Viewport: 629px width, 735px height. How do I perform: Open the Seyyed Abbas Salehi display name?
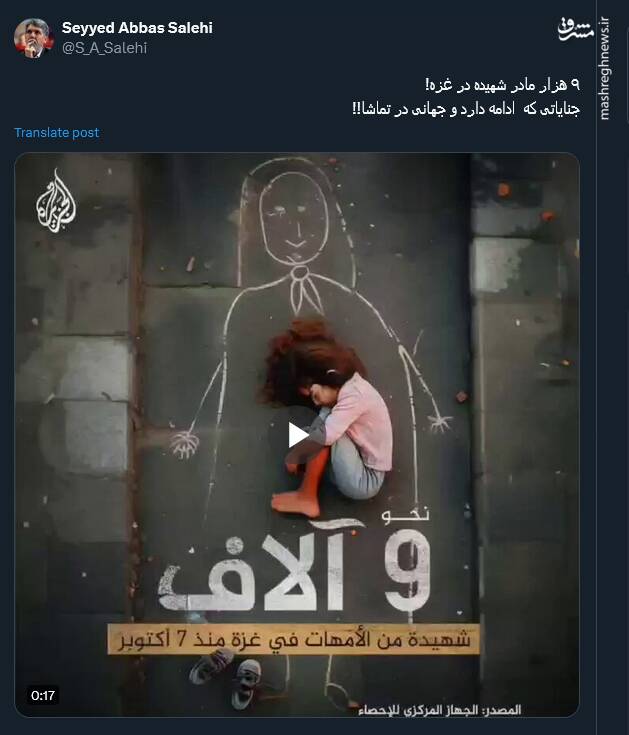tap(137, 28)
